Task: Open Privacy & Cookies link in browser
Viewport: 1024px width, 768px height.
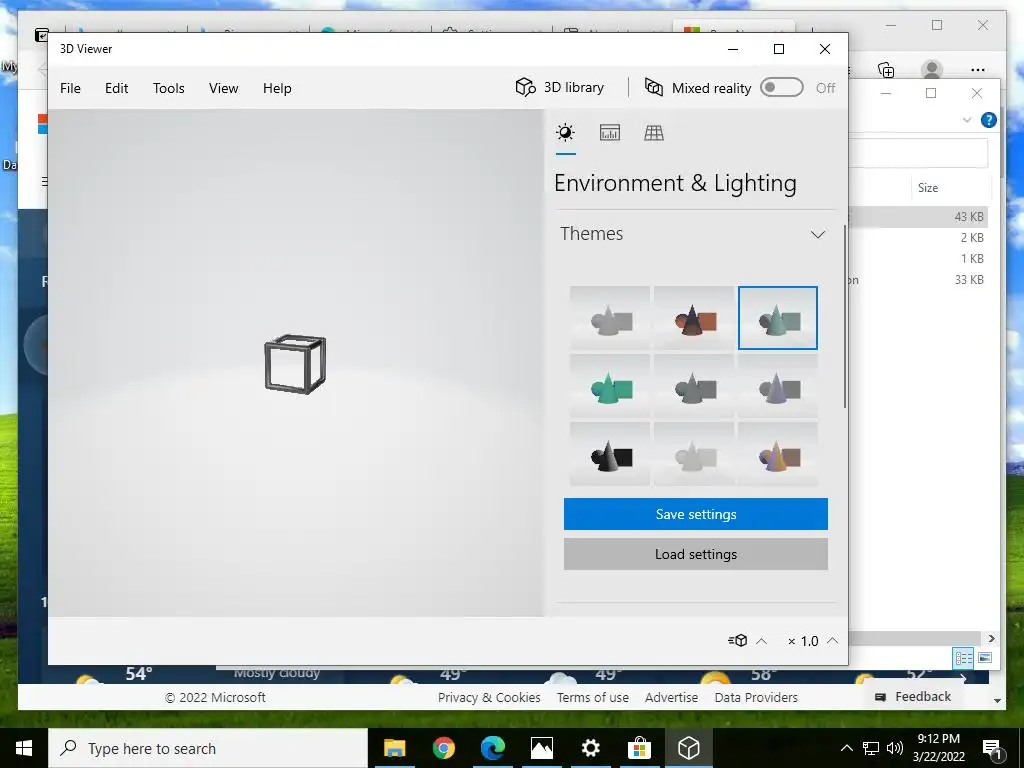Action: pyautogui.click(x=489, y=697)
